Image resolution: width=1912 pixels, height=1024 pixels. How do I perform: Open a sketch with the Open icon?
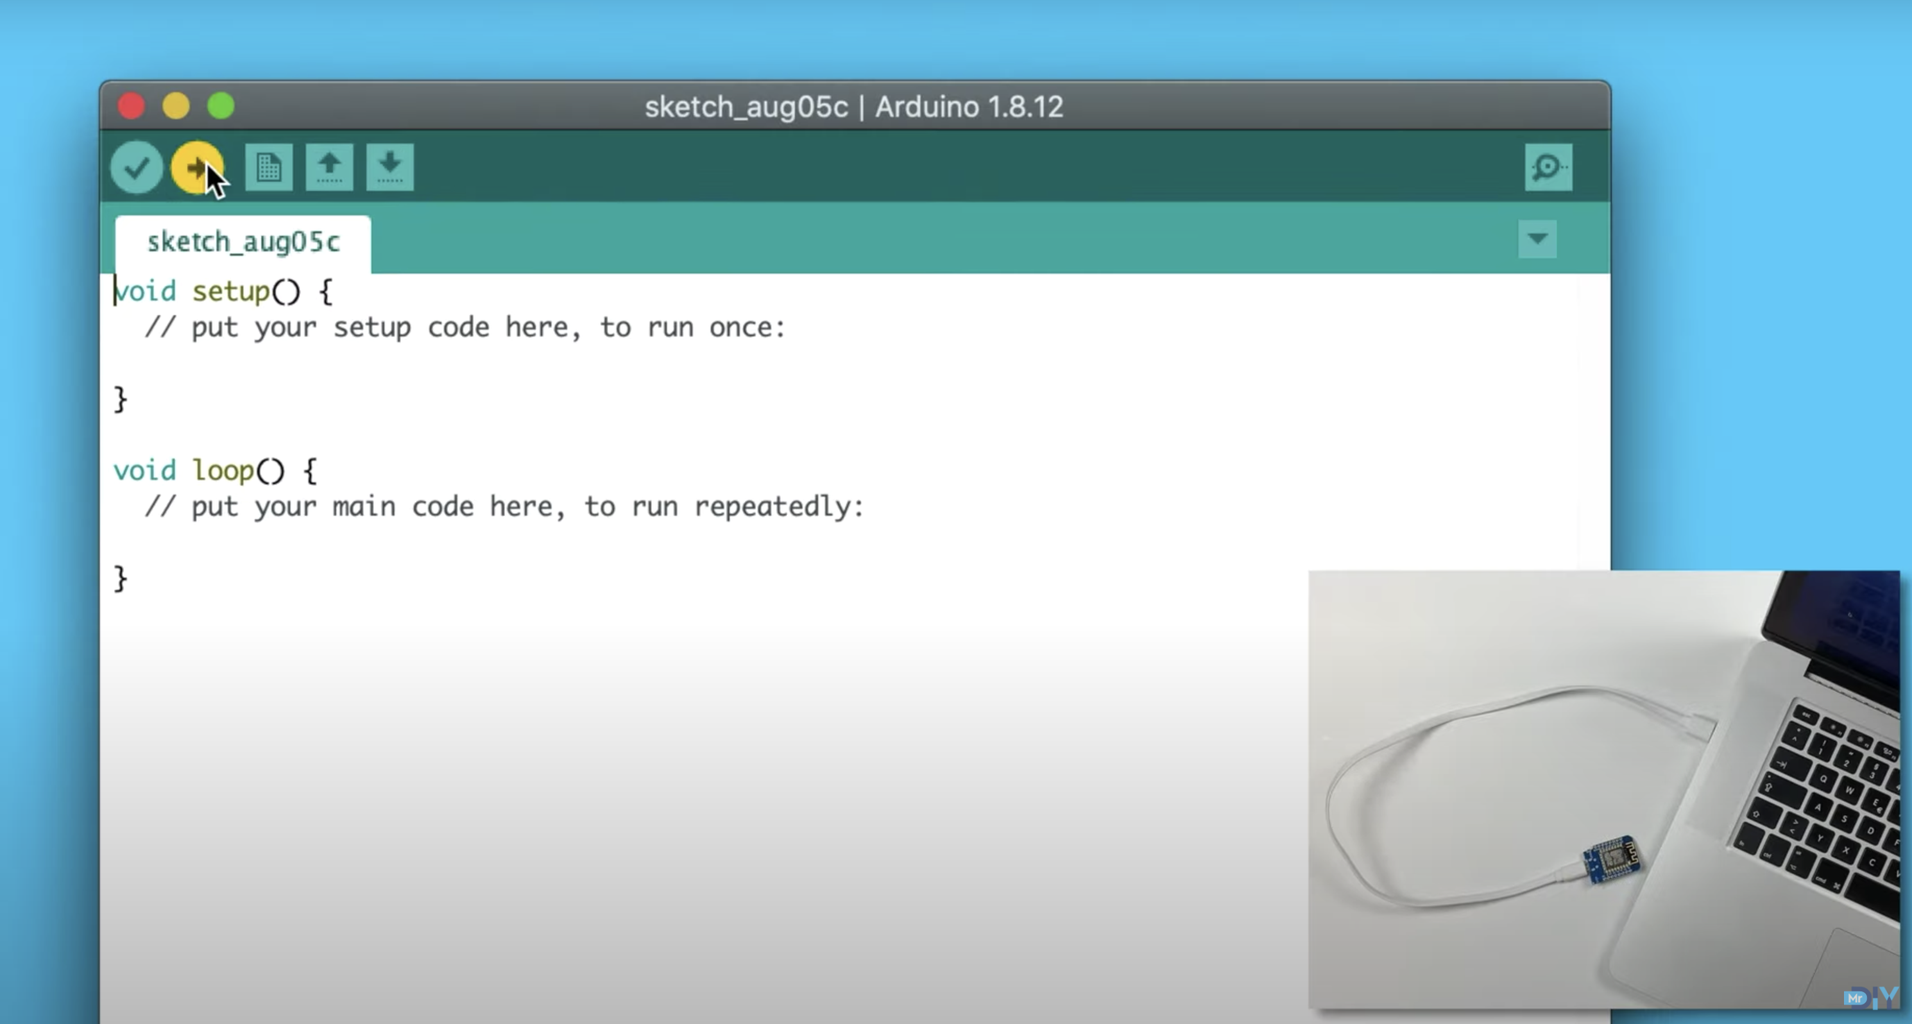pyautogui.click(x=329, y=167)
